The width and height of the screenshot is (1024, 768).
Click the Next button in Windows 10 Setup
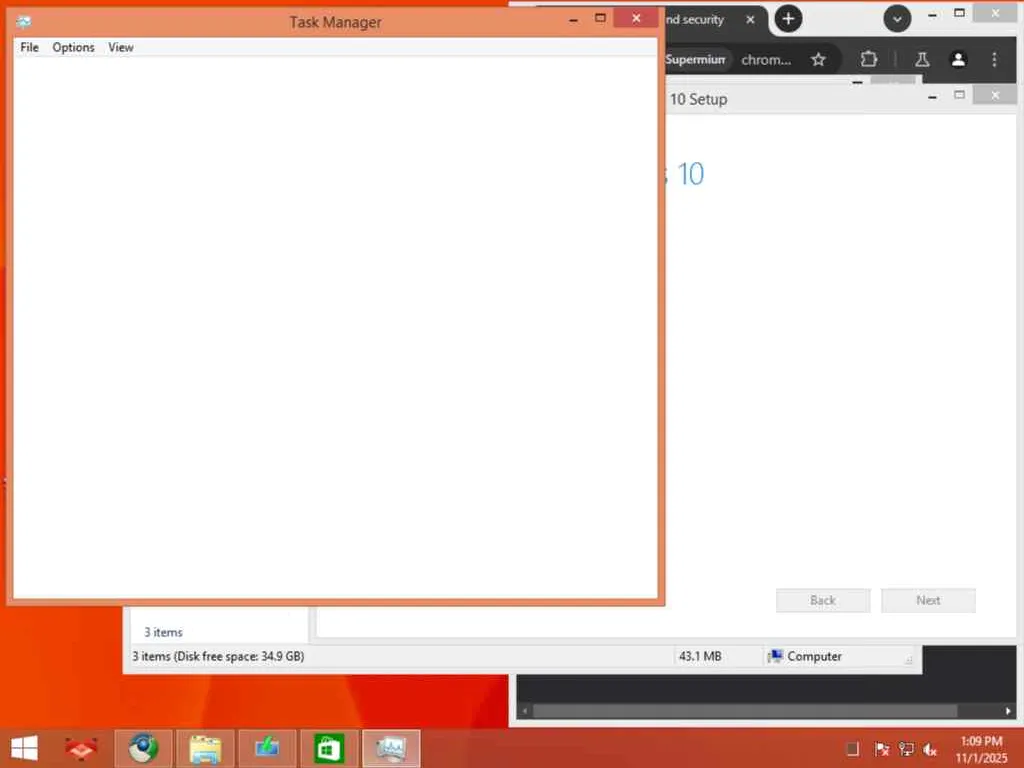[928, 600]
